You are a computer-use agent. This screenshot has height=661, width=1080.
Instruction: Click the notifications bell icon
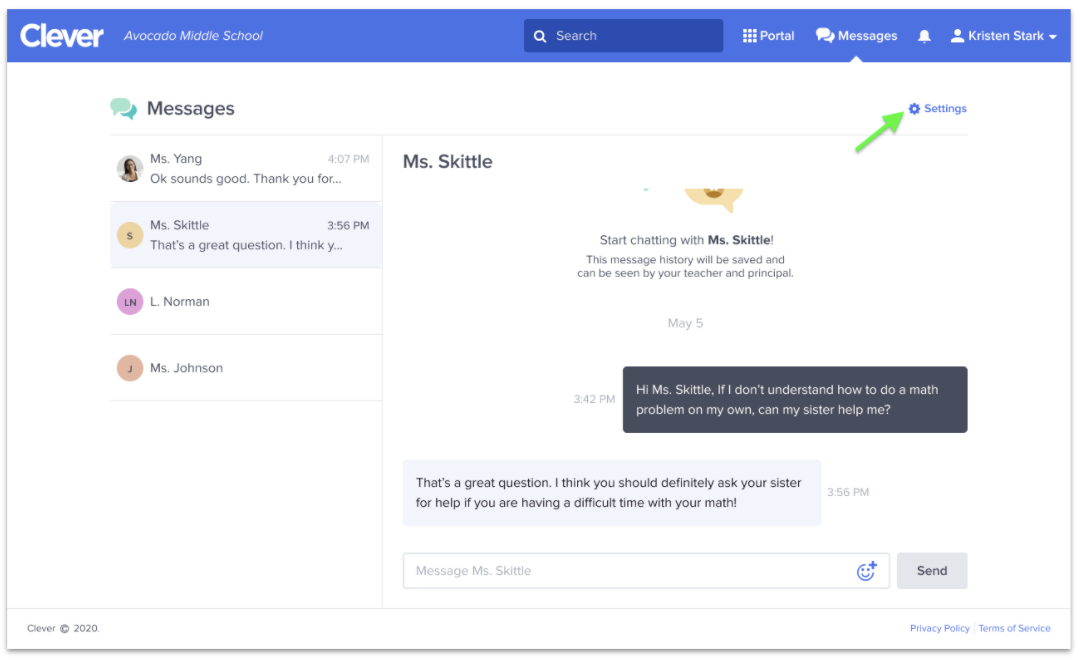pos(924,36)
